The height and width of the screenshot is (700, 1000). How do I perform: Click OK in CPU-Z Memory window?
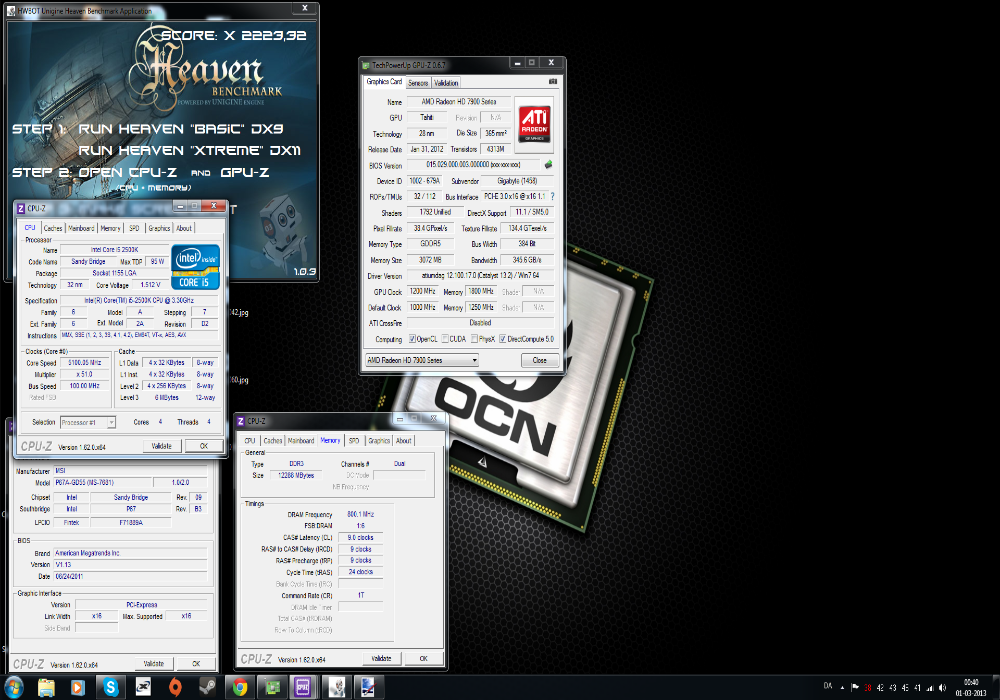(x=423, y=659)
